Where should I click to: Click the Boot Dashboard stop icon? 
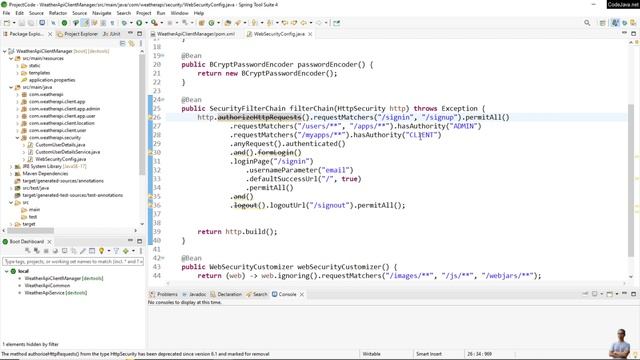[x=46, y=251]
